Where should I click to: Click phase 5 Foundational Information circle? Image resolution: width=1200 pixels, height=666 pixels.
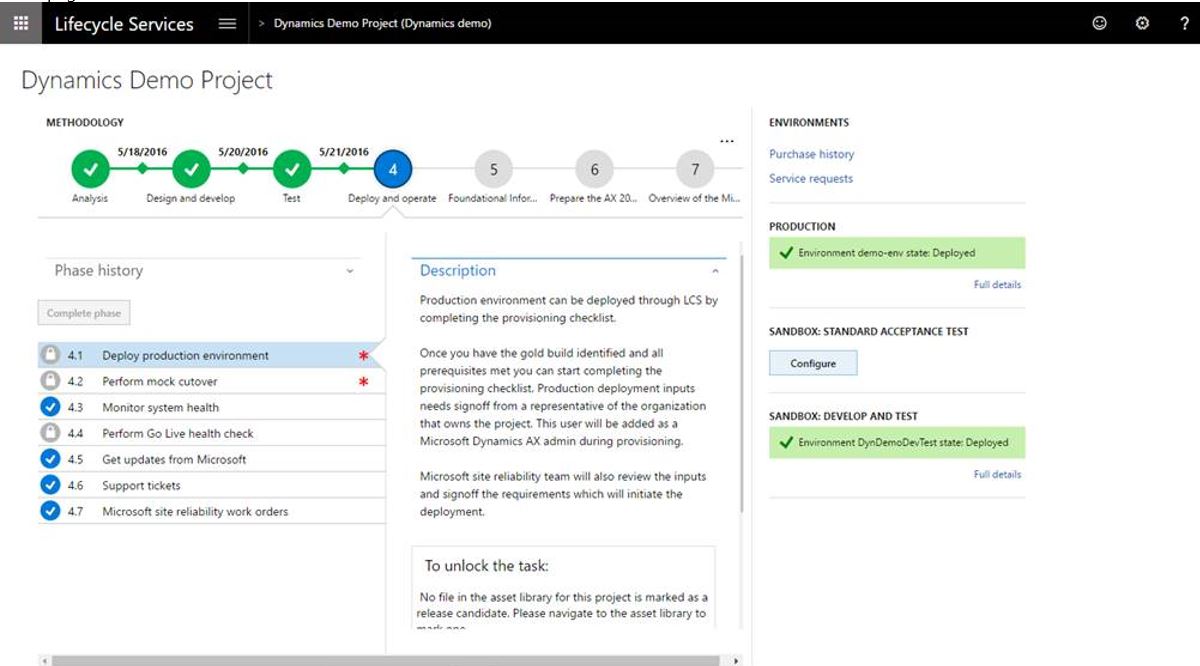(x=493, y=170)
